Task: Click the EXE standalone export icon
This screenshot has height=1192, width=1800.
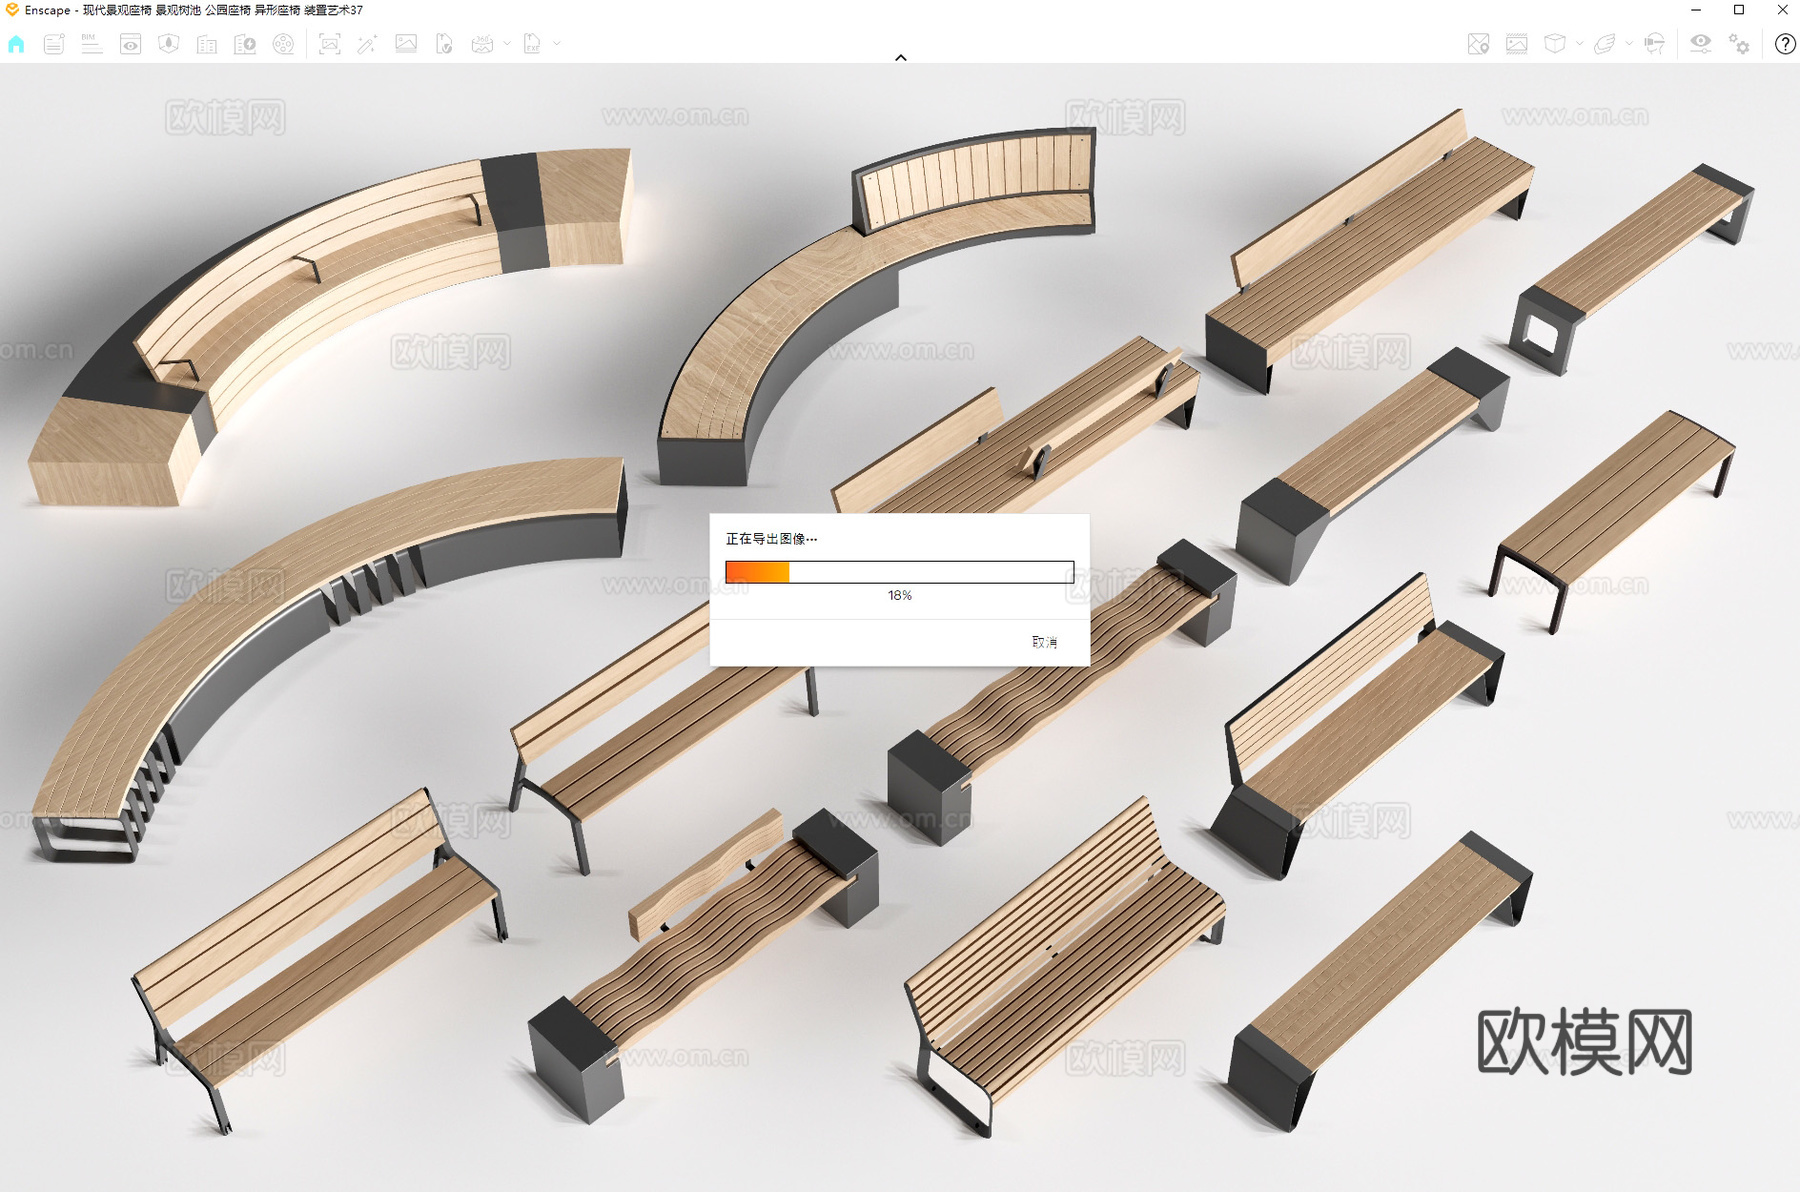Action: (x=532, y=44)
